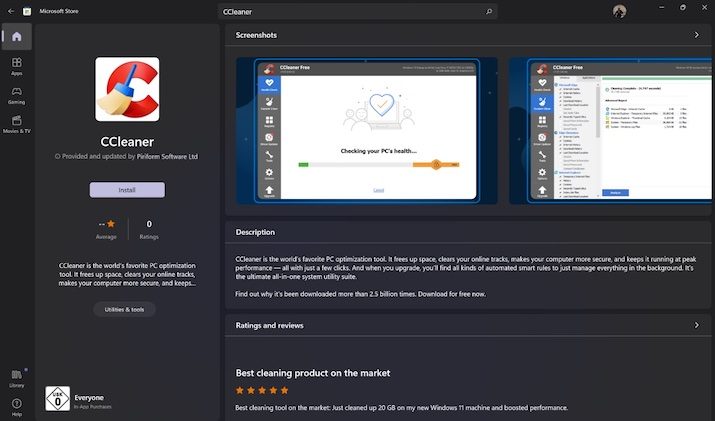Click the Description heading
This screenshot has width=715, height=421.
click(255, 232)
